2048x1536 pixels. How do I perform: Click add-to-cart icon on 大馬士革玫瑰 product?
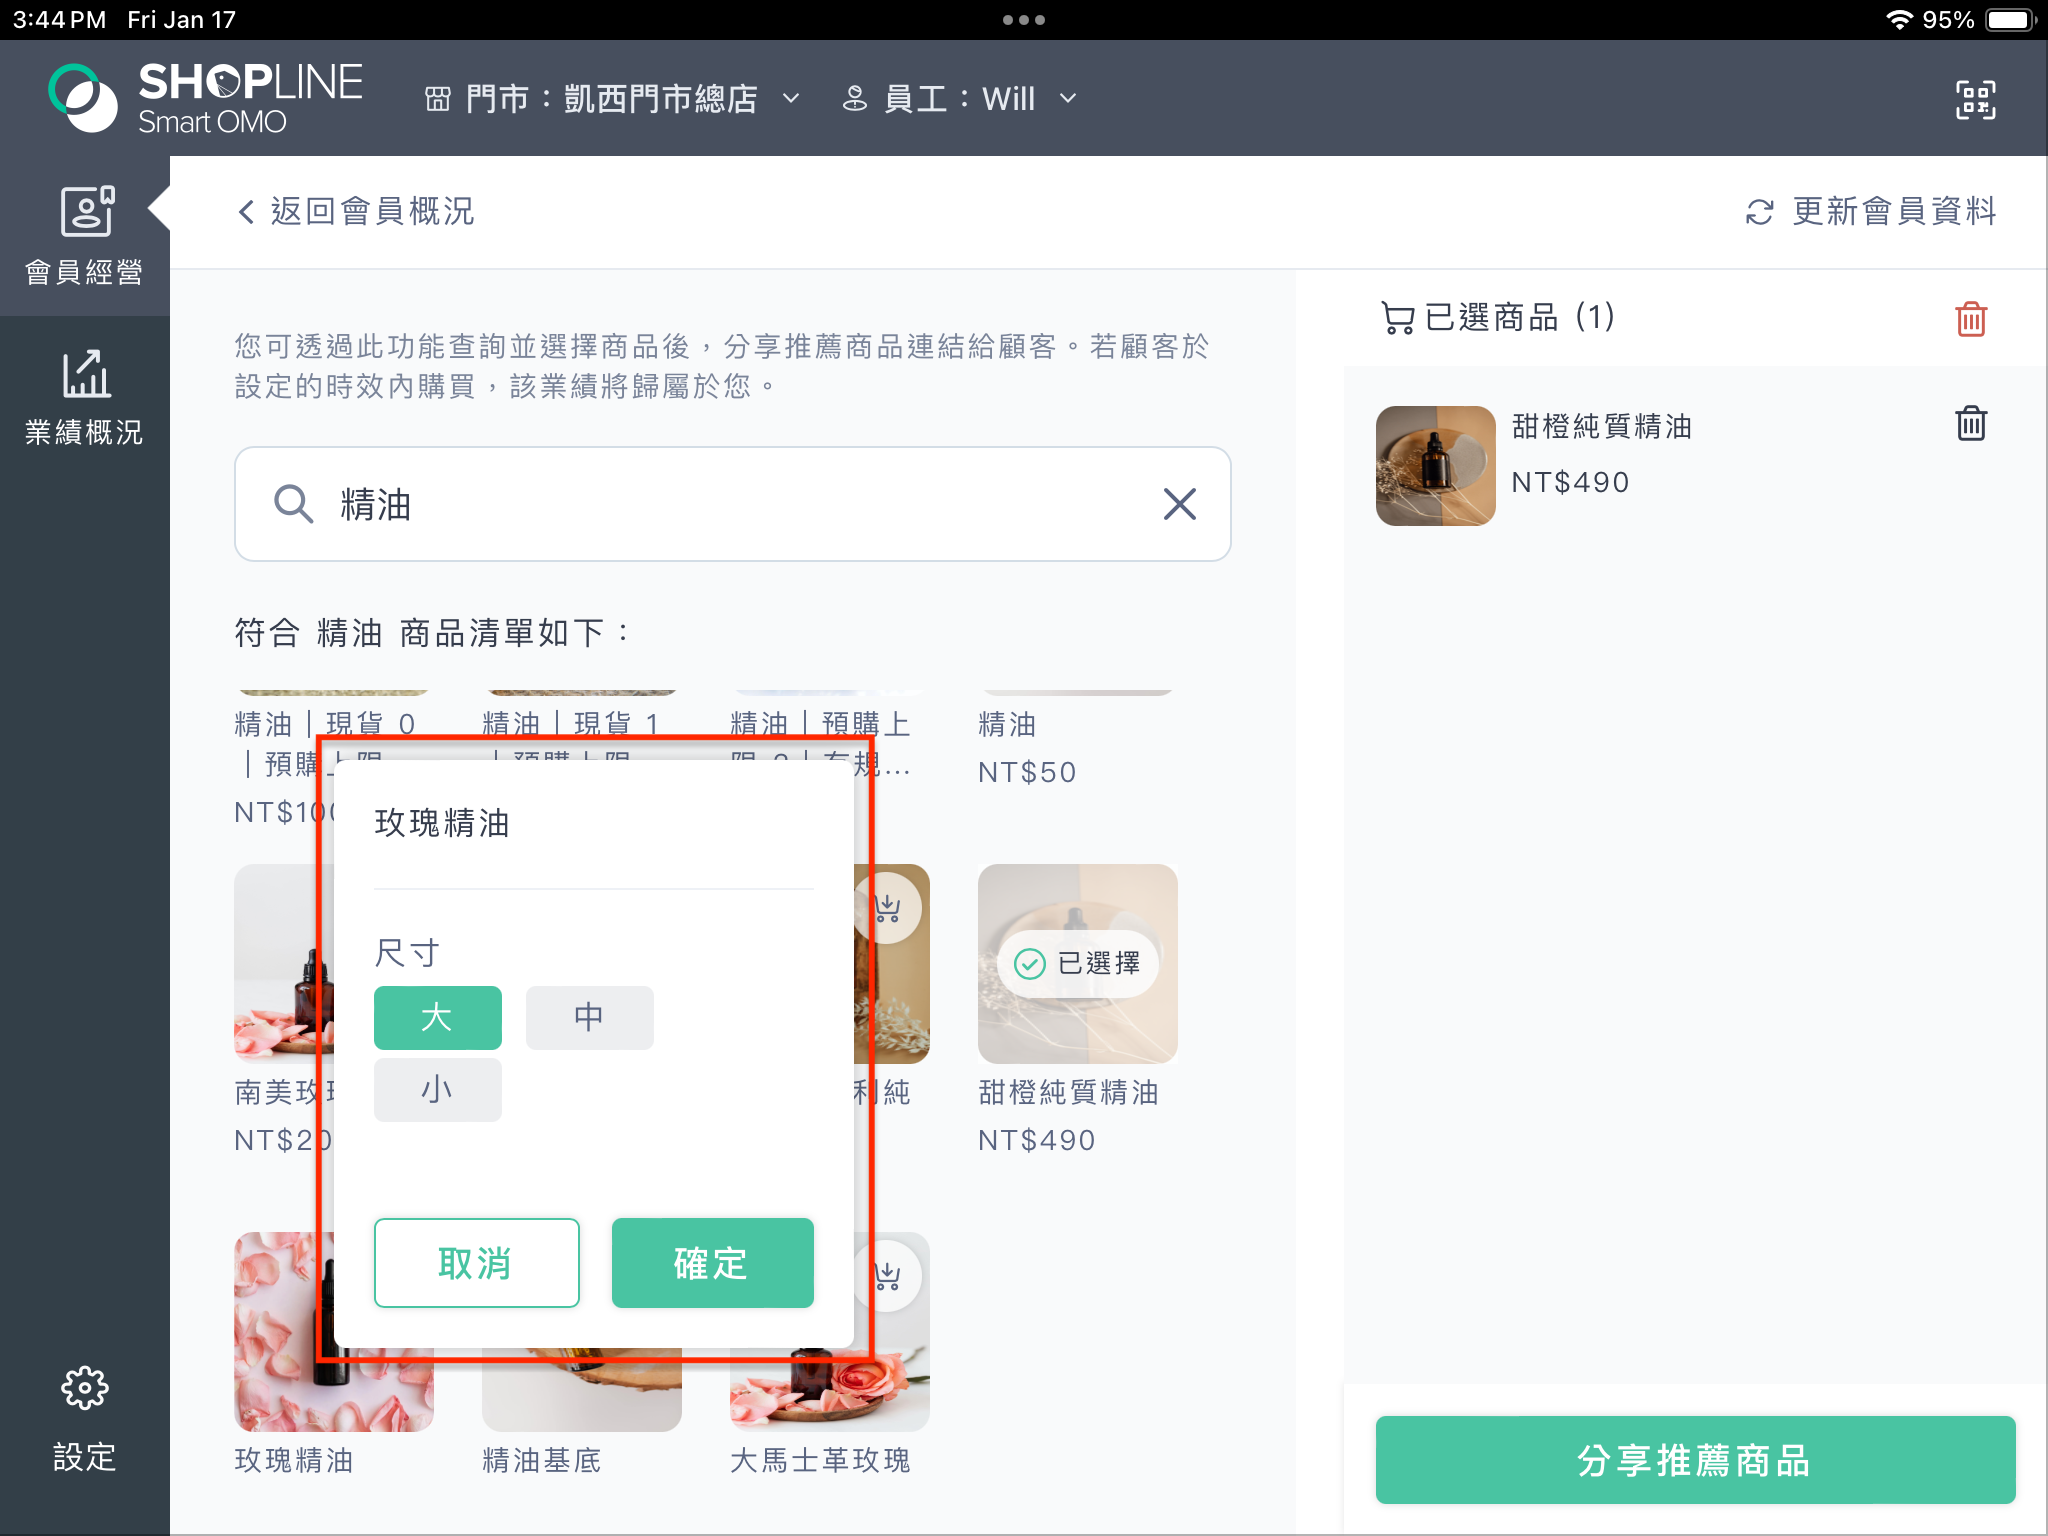[x=887, y=1277]
